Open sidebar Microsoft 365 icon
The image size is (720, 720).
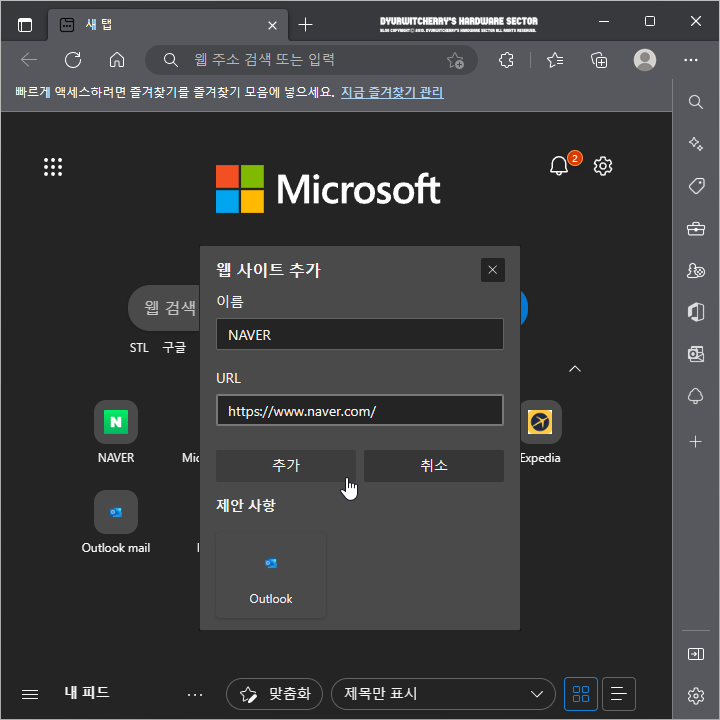(x=696, y=312)
